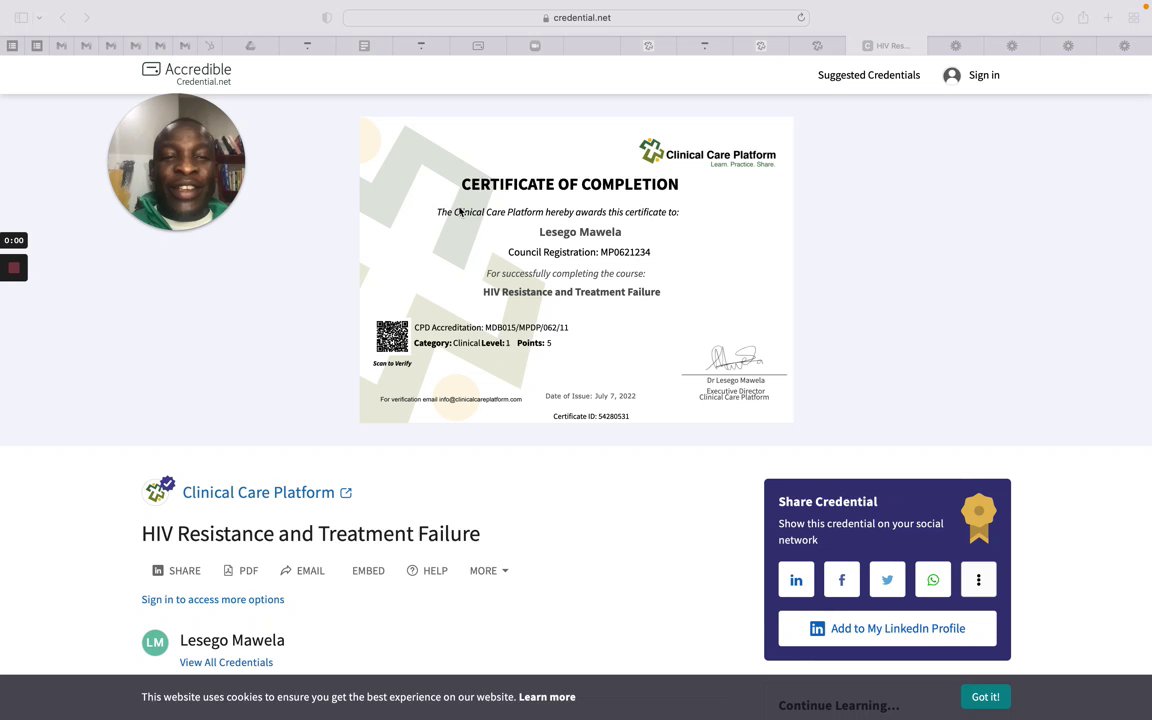The image size is (1152, 720).
Task: Open the Clinical Care Platform issuer link
Action: click(x=267, y=492)
